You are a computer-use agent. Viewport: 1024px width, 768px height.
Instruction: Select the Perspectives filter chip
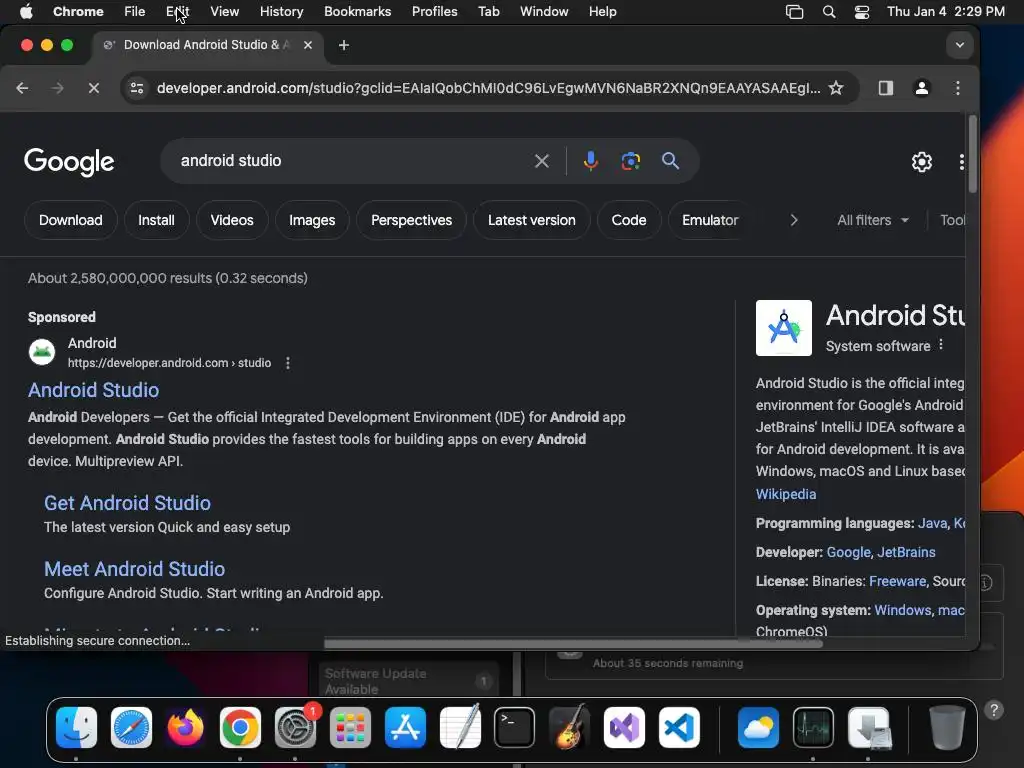(x=411, y=220)
